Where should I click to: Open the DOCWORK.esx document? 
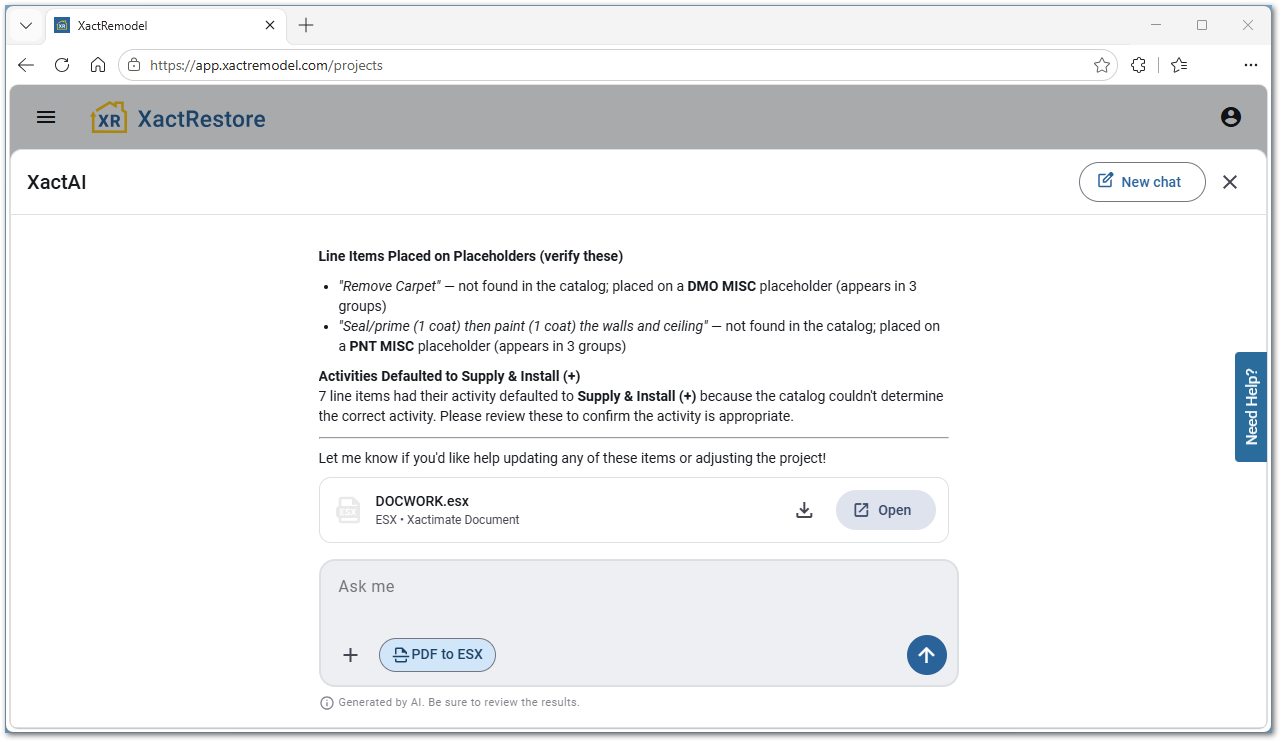click(886, 510)
